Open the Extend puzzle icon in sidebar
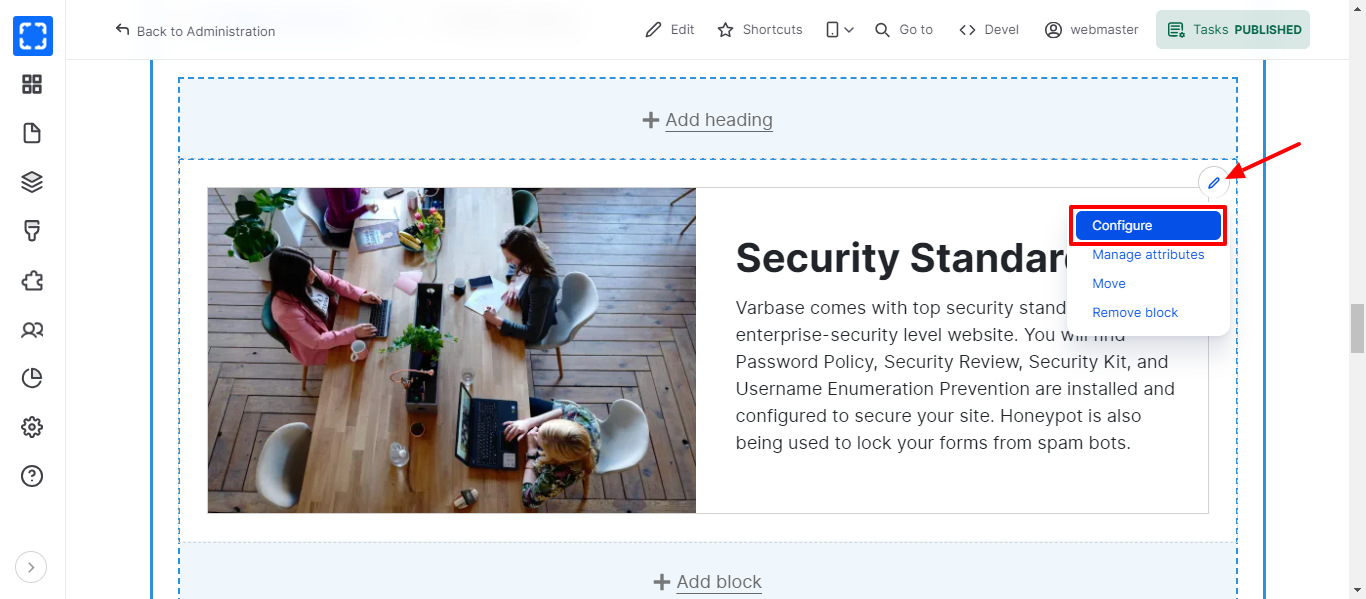The width and height of the screenshot is (1366, 599). tap(32, 280)
